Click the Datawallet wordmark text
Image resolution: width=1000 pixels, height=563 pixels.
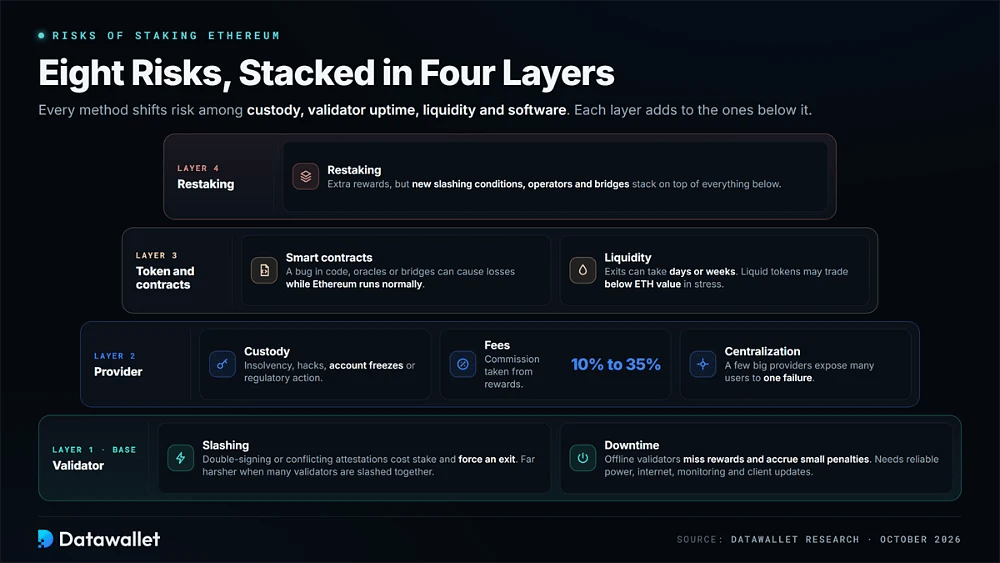pos(109,539)
